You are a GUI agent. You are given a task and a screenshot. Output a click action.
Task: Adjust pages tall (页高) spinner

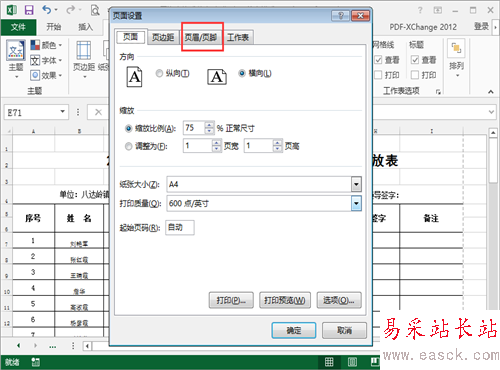277,146
